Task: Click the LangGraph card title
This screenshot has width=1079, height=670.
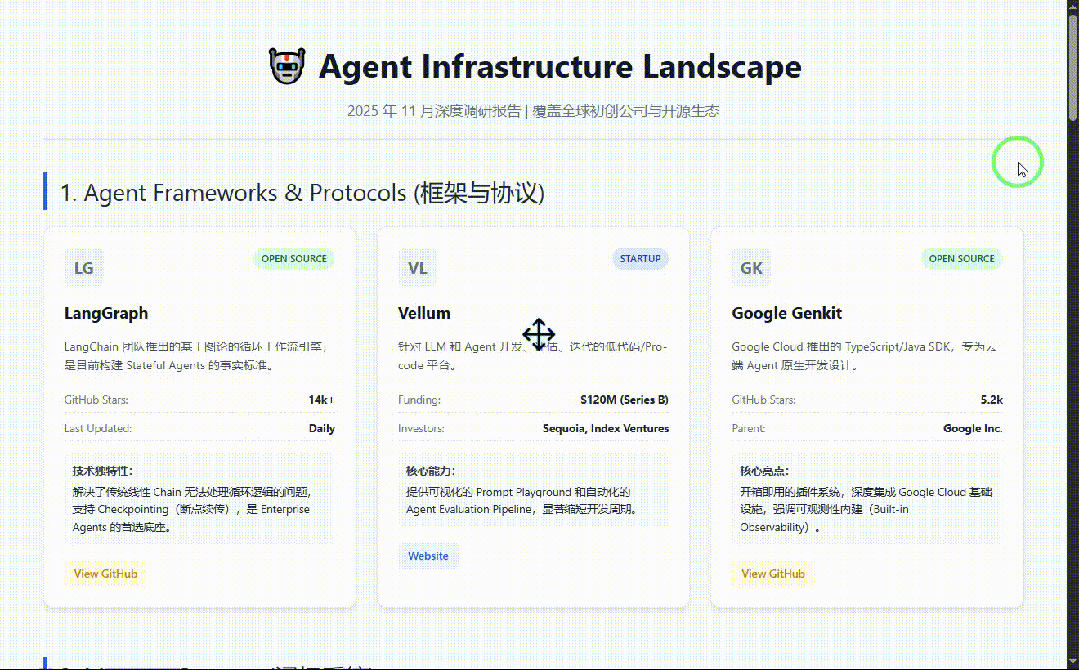Action: (106, 313)
